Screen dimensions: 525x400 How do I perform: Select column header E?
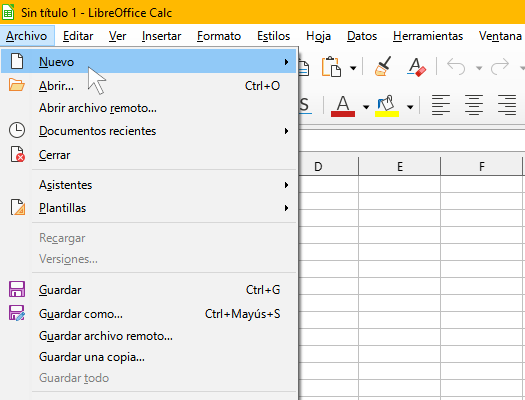click(x=399, y=166)
